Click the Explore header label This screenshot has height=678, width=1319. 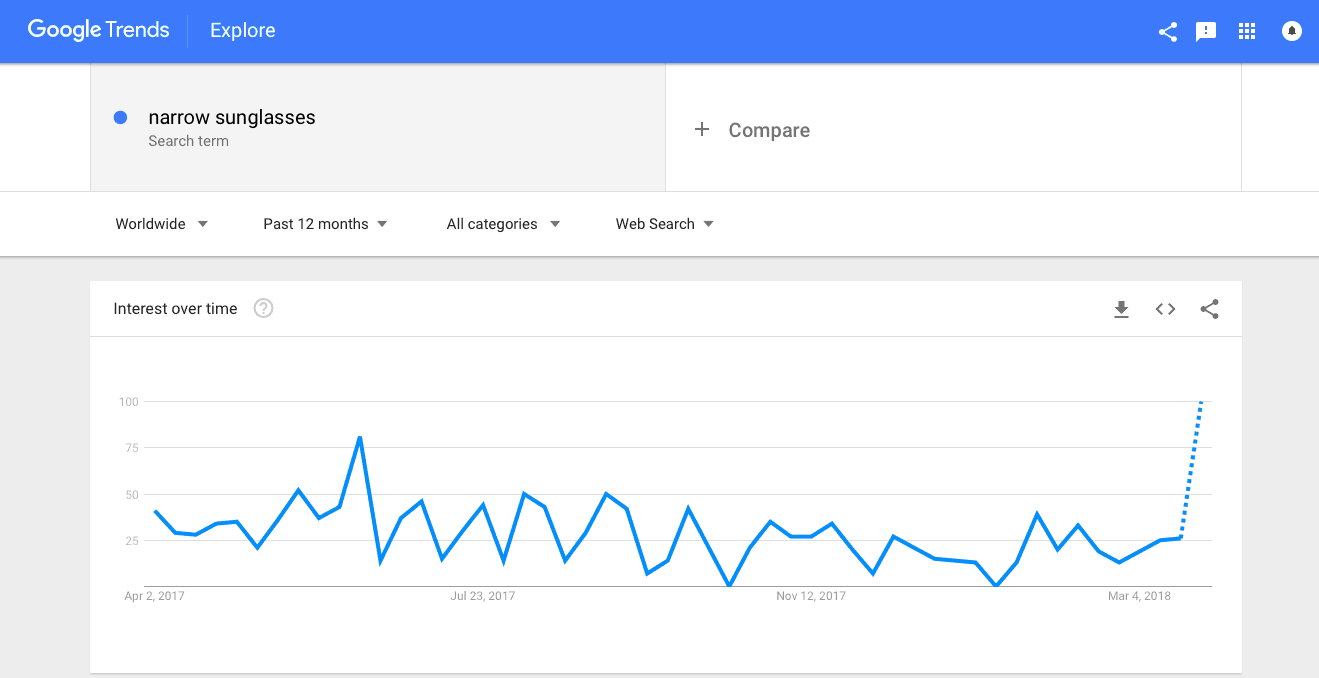[243, 31]
